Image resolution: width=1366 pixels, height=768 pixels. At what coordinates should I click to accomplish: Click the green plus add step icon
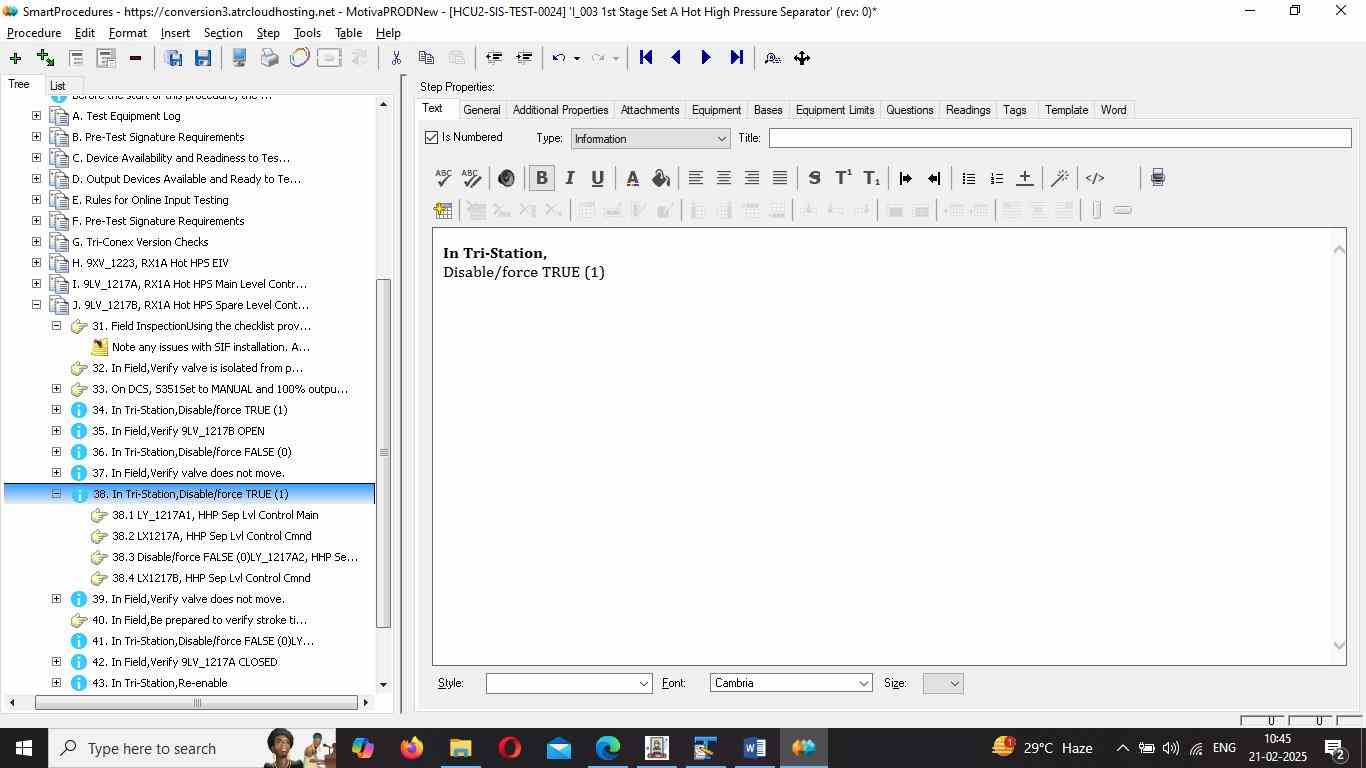(x=15, y=58)
